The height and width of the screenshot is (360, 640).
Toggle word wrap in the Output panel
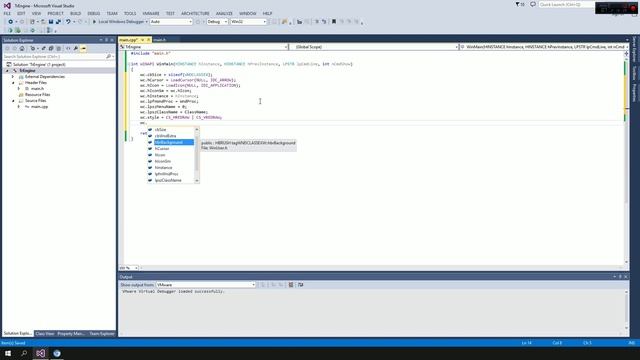click(300, 285)
